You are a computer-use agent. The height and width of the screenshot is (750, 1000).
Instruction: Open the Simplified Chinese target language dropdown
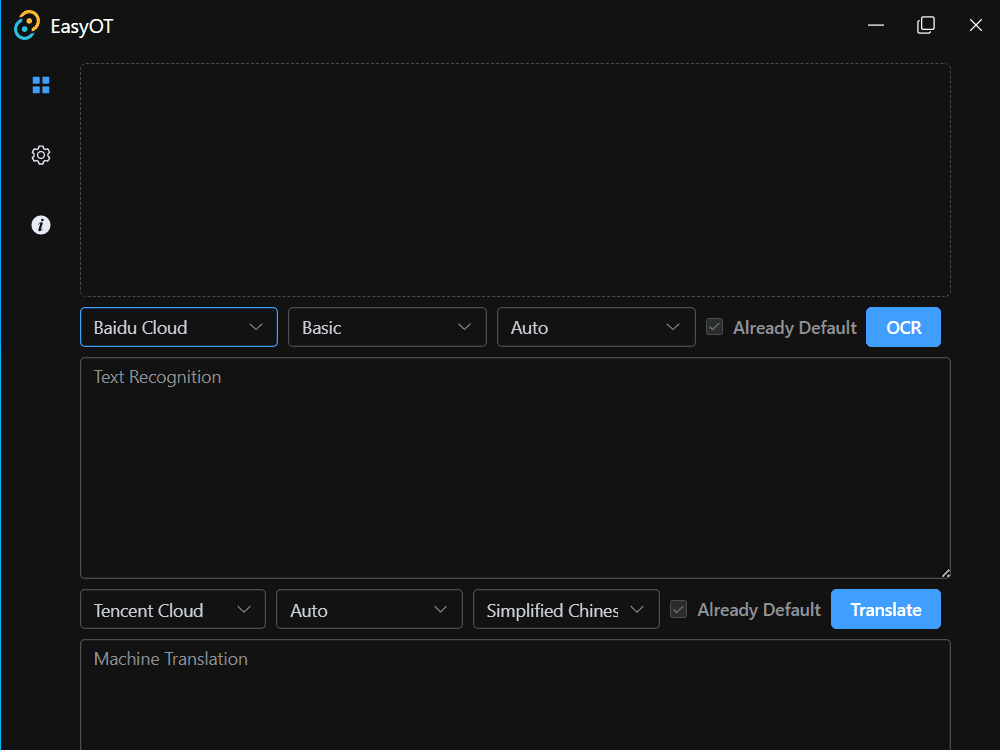coord(566,609)
